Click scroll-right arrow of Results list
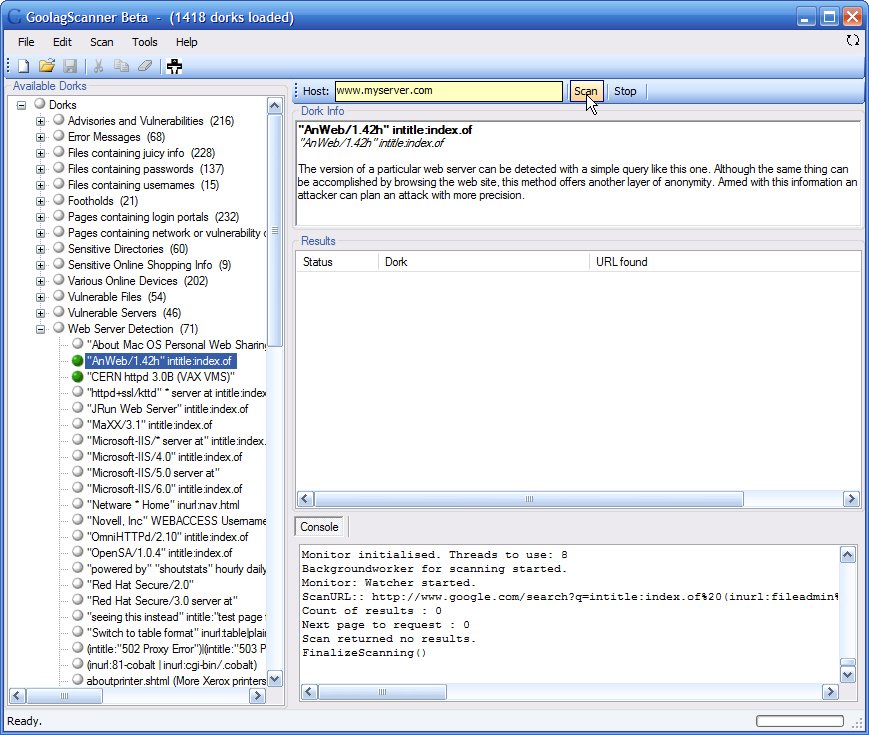869x735 pixels. click(851, 499)
